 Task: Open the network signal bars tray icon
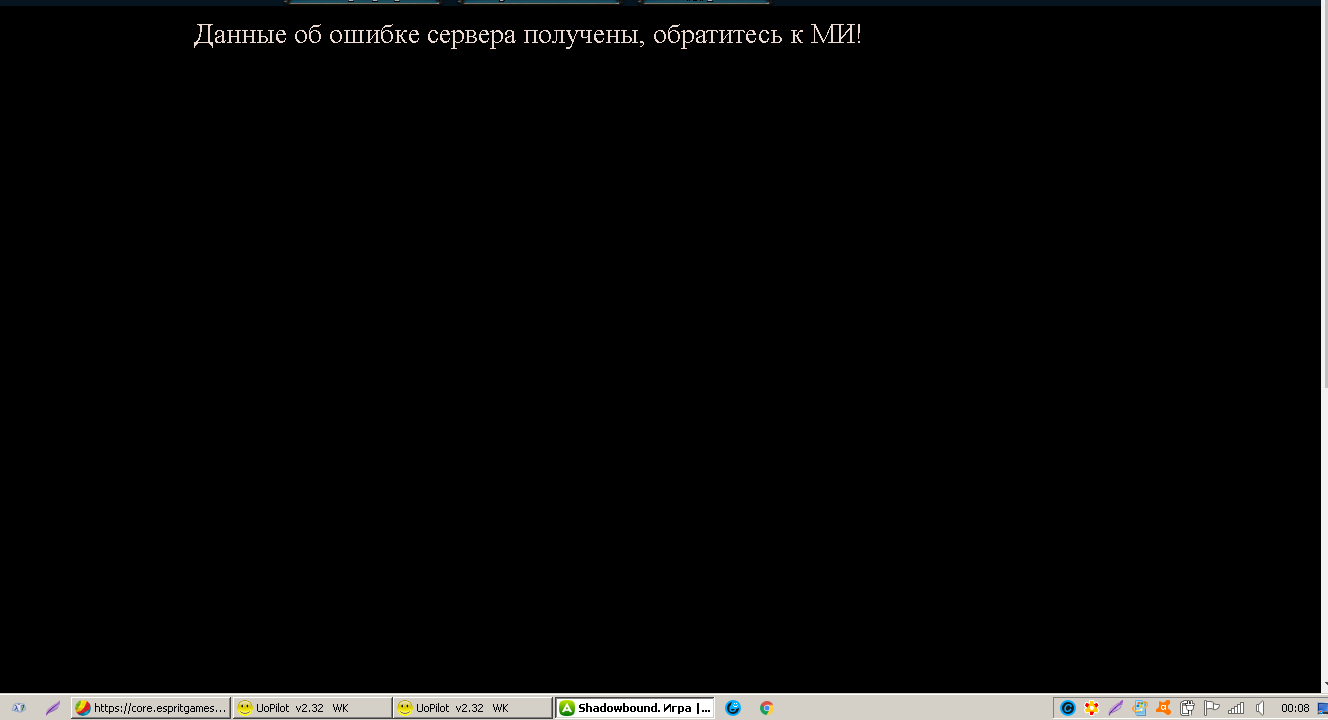click(1236, 708)
